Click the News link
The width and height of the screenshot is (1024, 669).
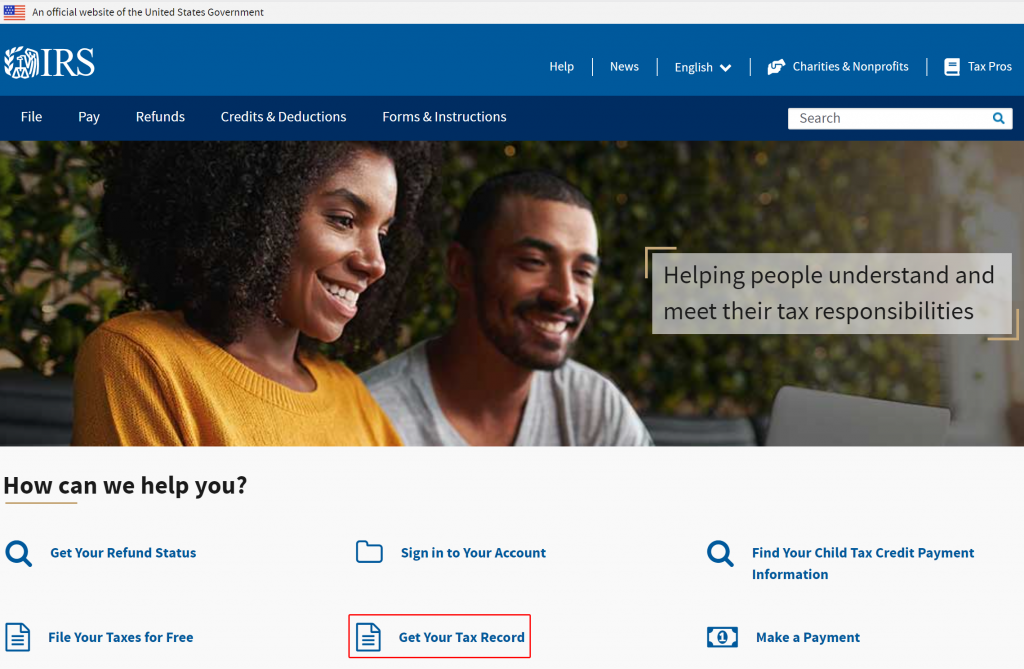[x=624, y=67]
